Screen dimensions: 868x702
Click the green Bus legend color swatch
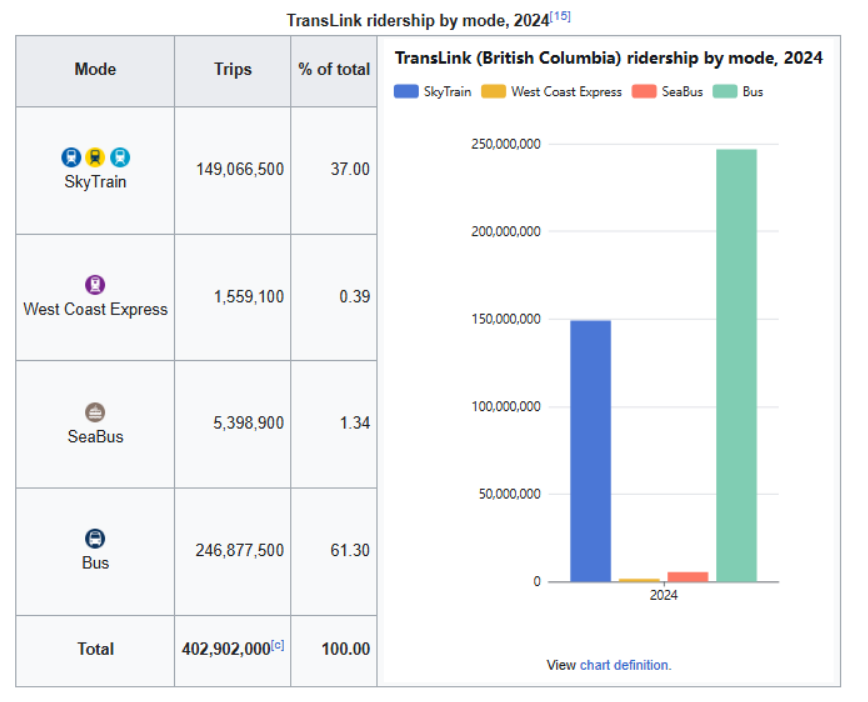pyautogui.click(x=726, y=91)
